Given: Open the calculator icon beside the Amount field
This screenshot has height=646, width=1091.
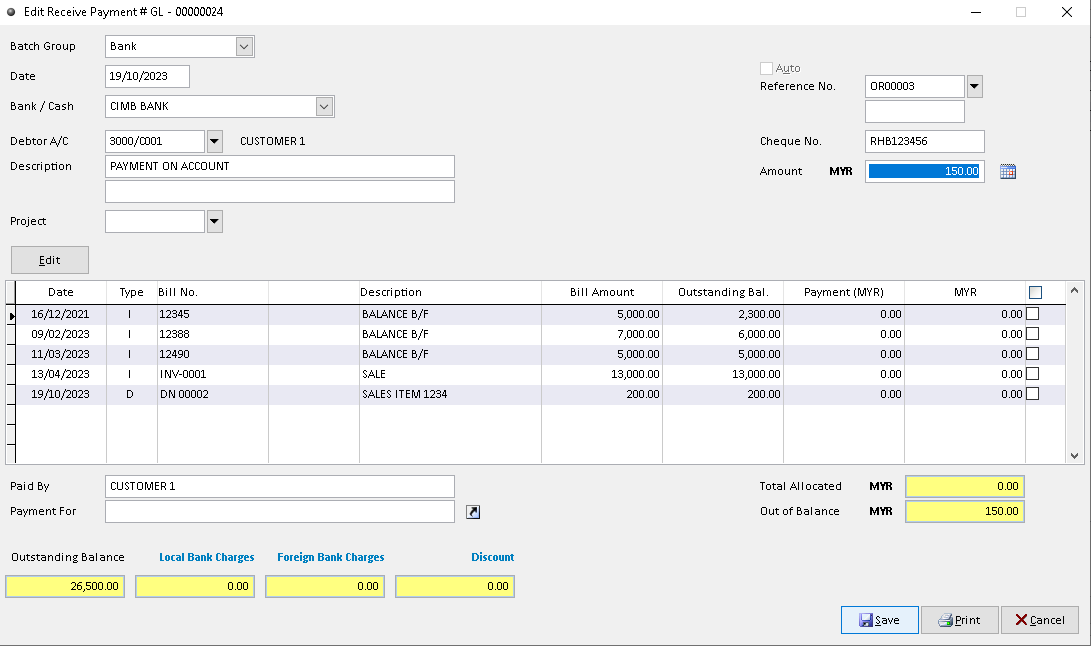Looking at the screenshot, I should [1008, 171].
